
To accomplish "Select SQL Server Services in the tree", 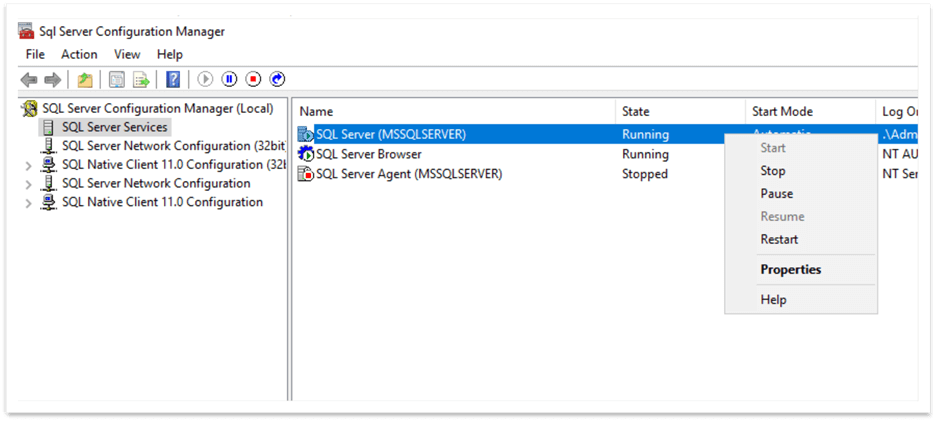I will click(114, 127).
